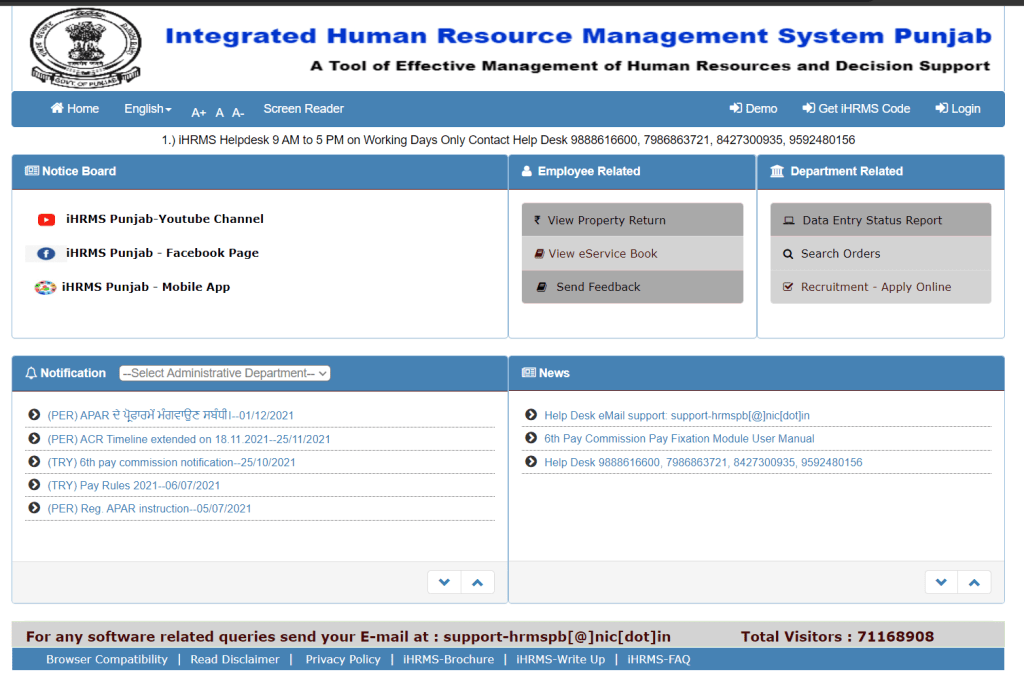The height and width of the screenshot is (698, 1024).
Task: Open the Help Desk eMail support news link
Action: pos(677,415)
